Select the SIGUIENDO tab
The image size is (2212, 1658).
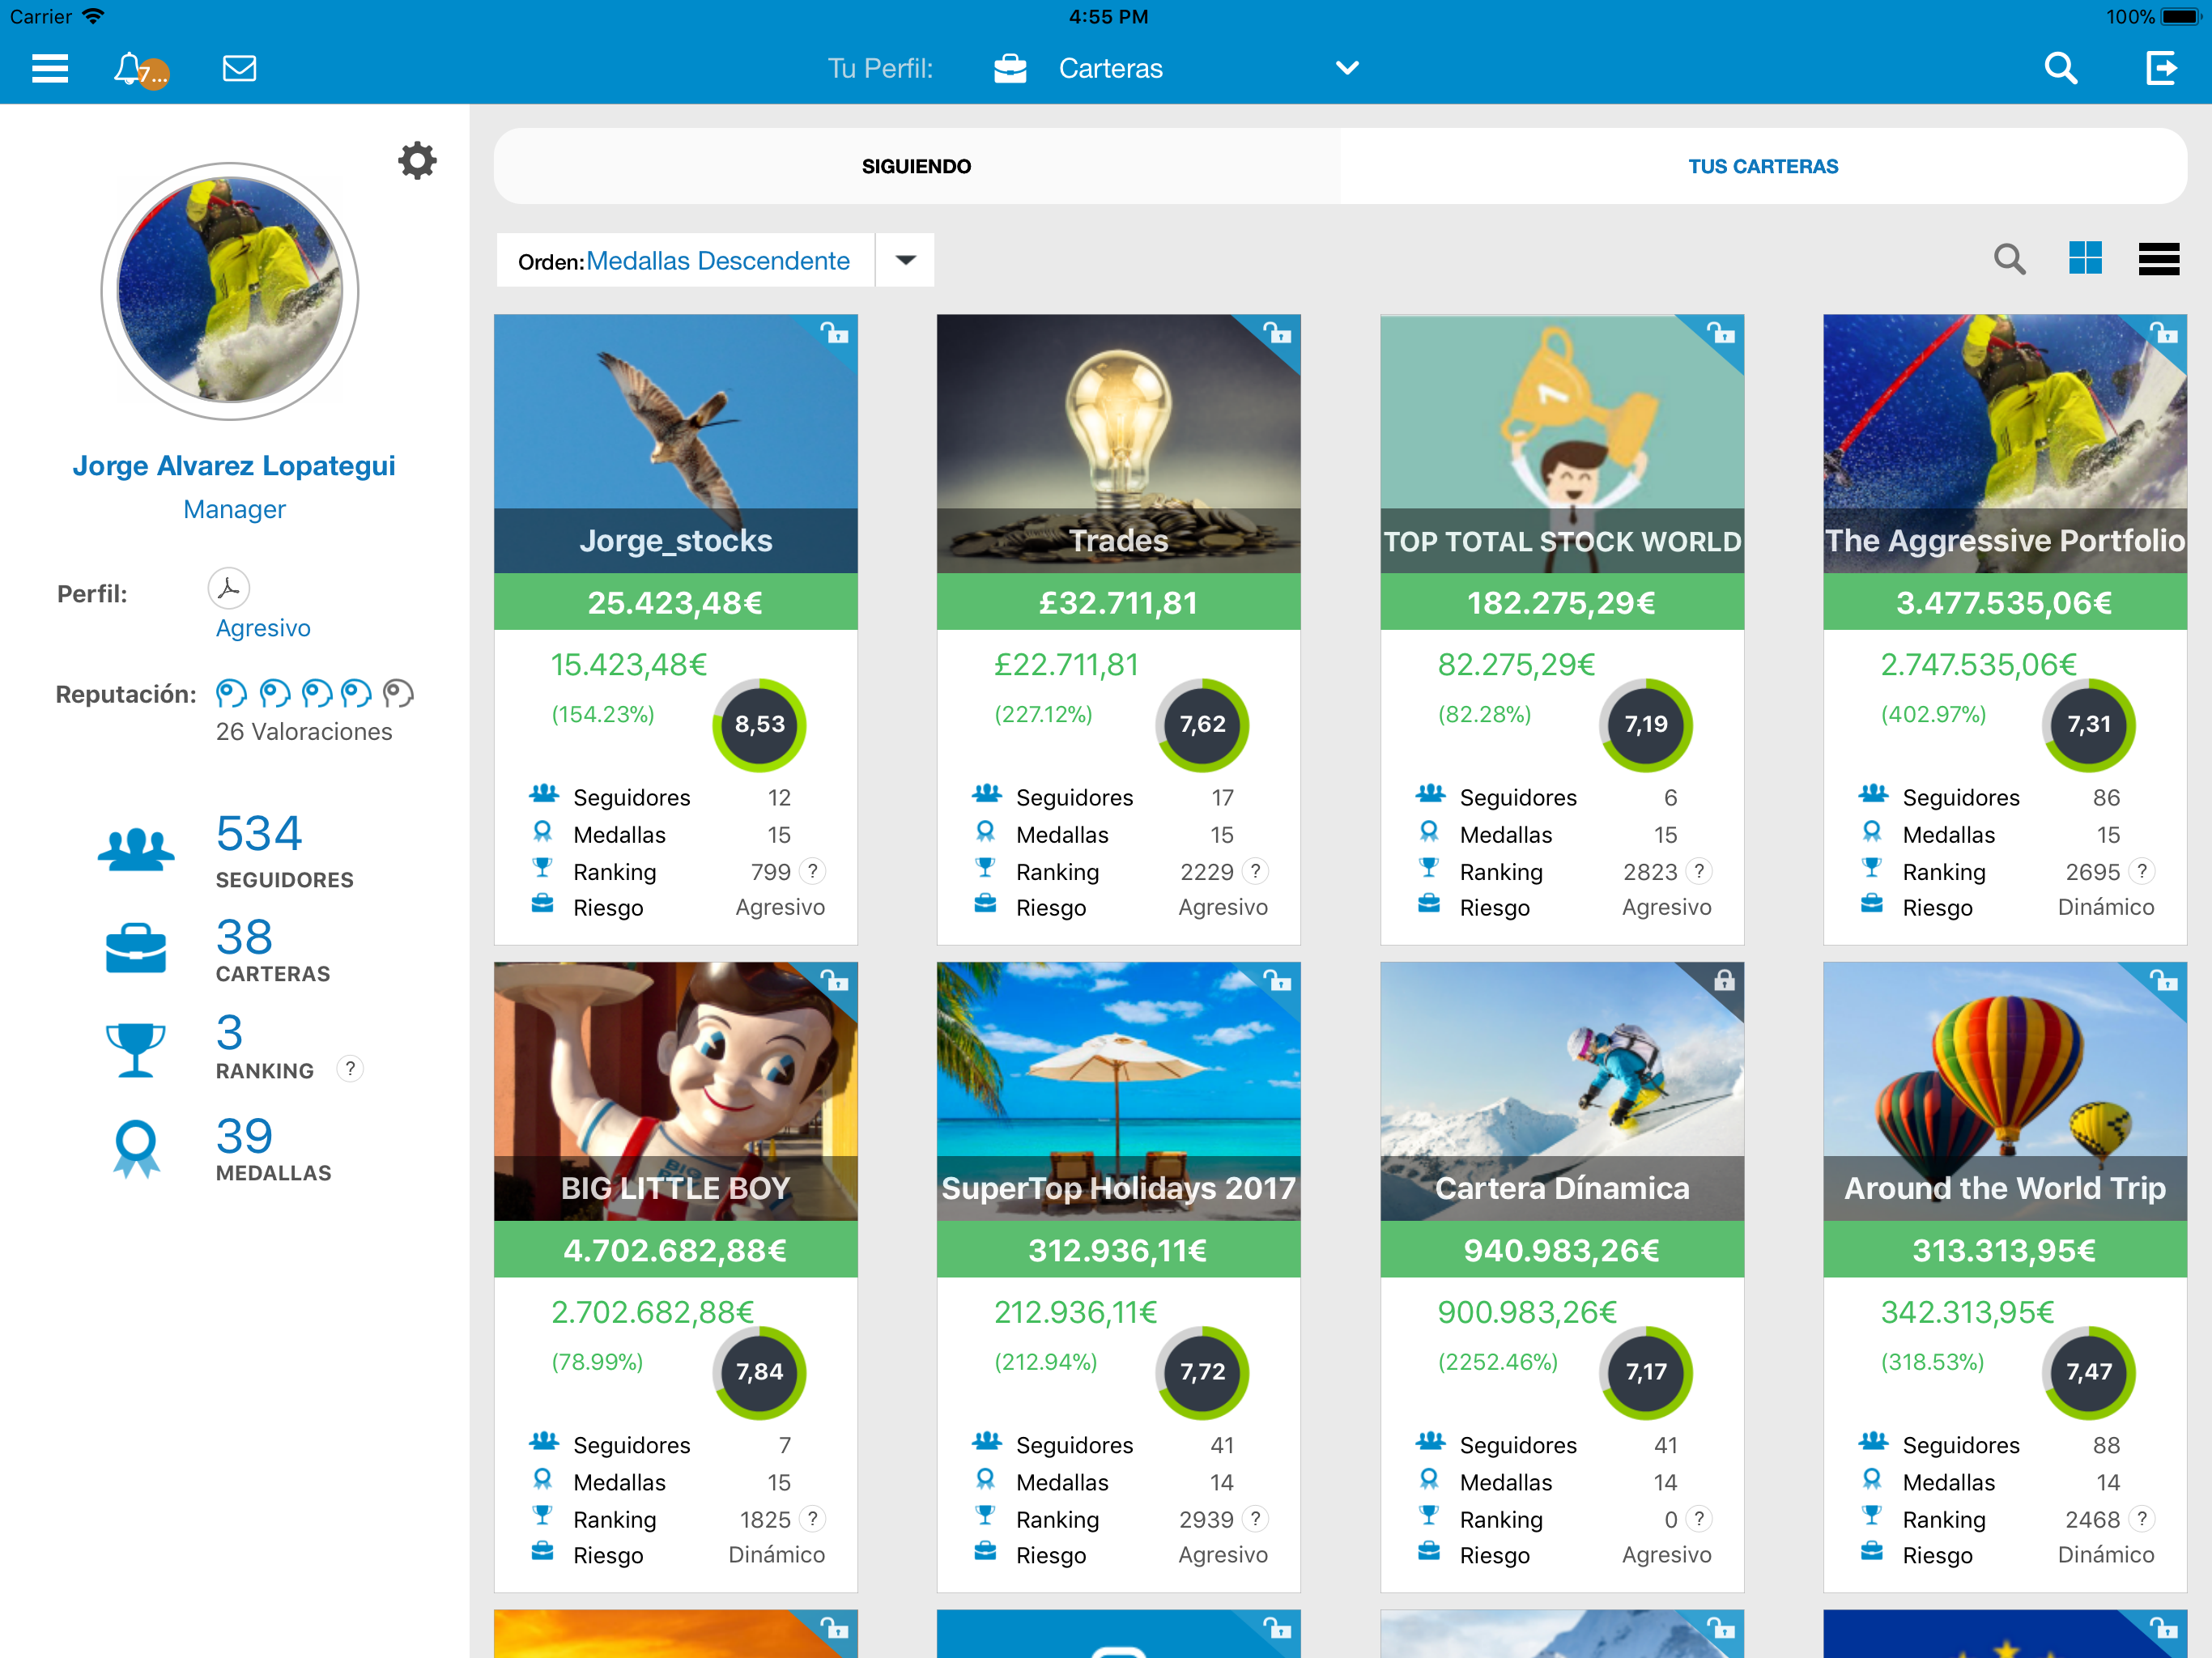click(916, 166)
